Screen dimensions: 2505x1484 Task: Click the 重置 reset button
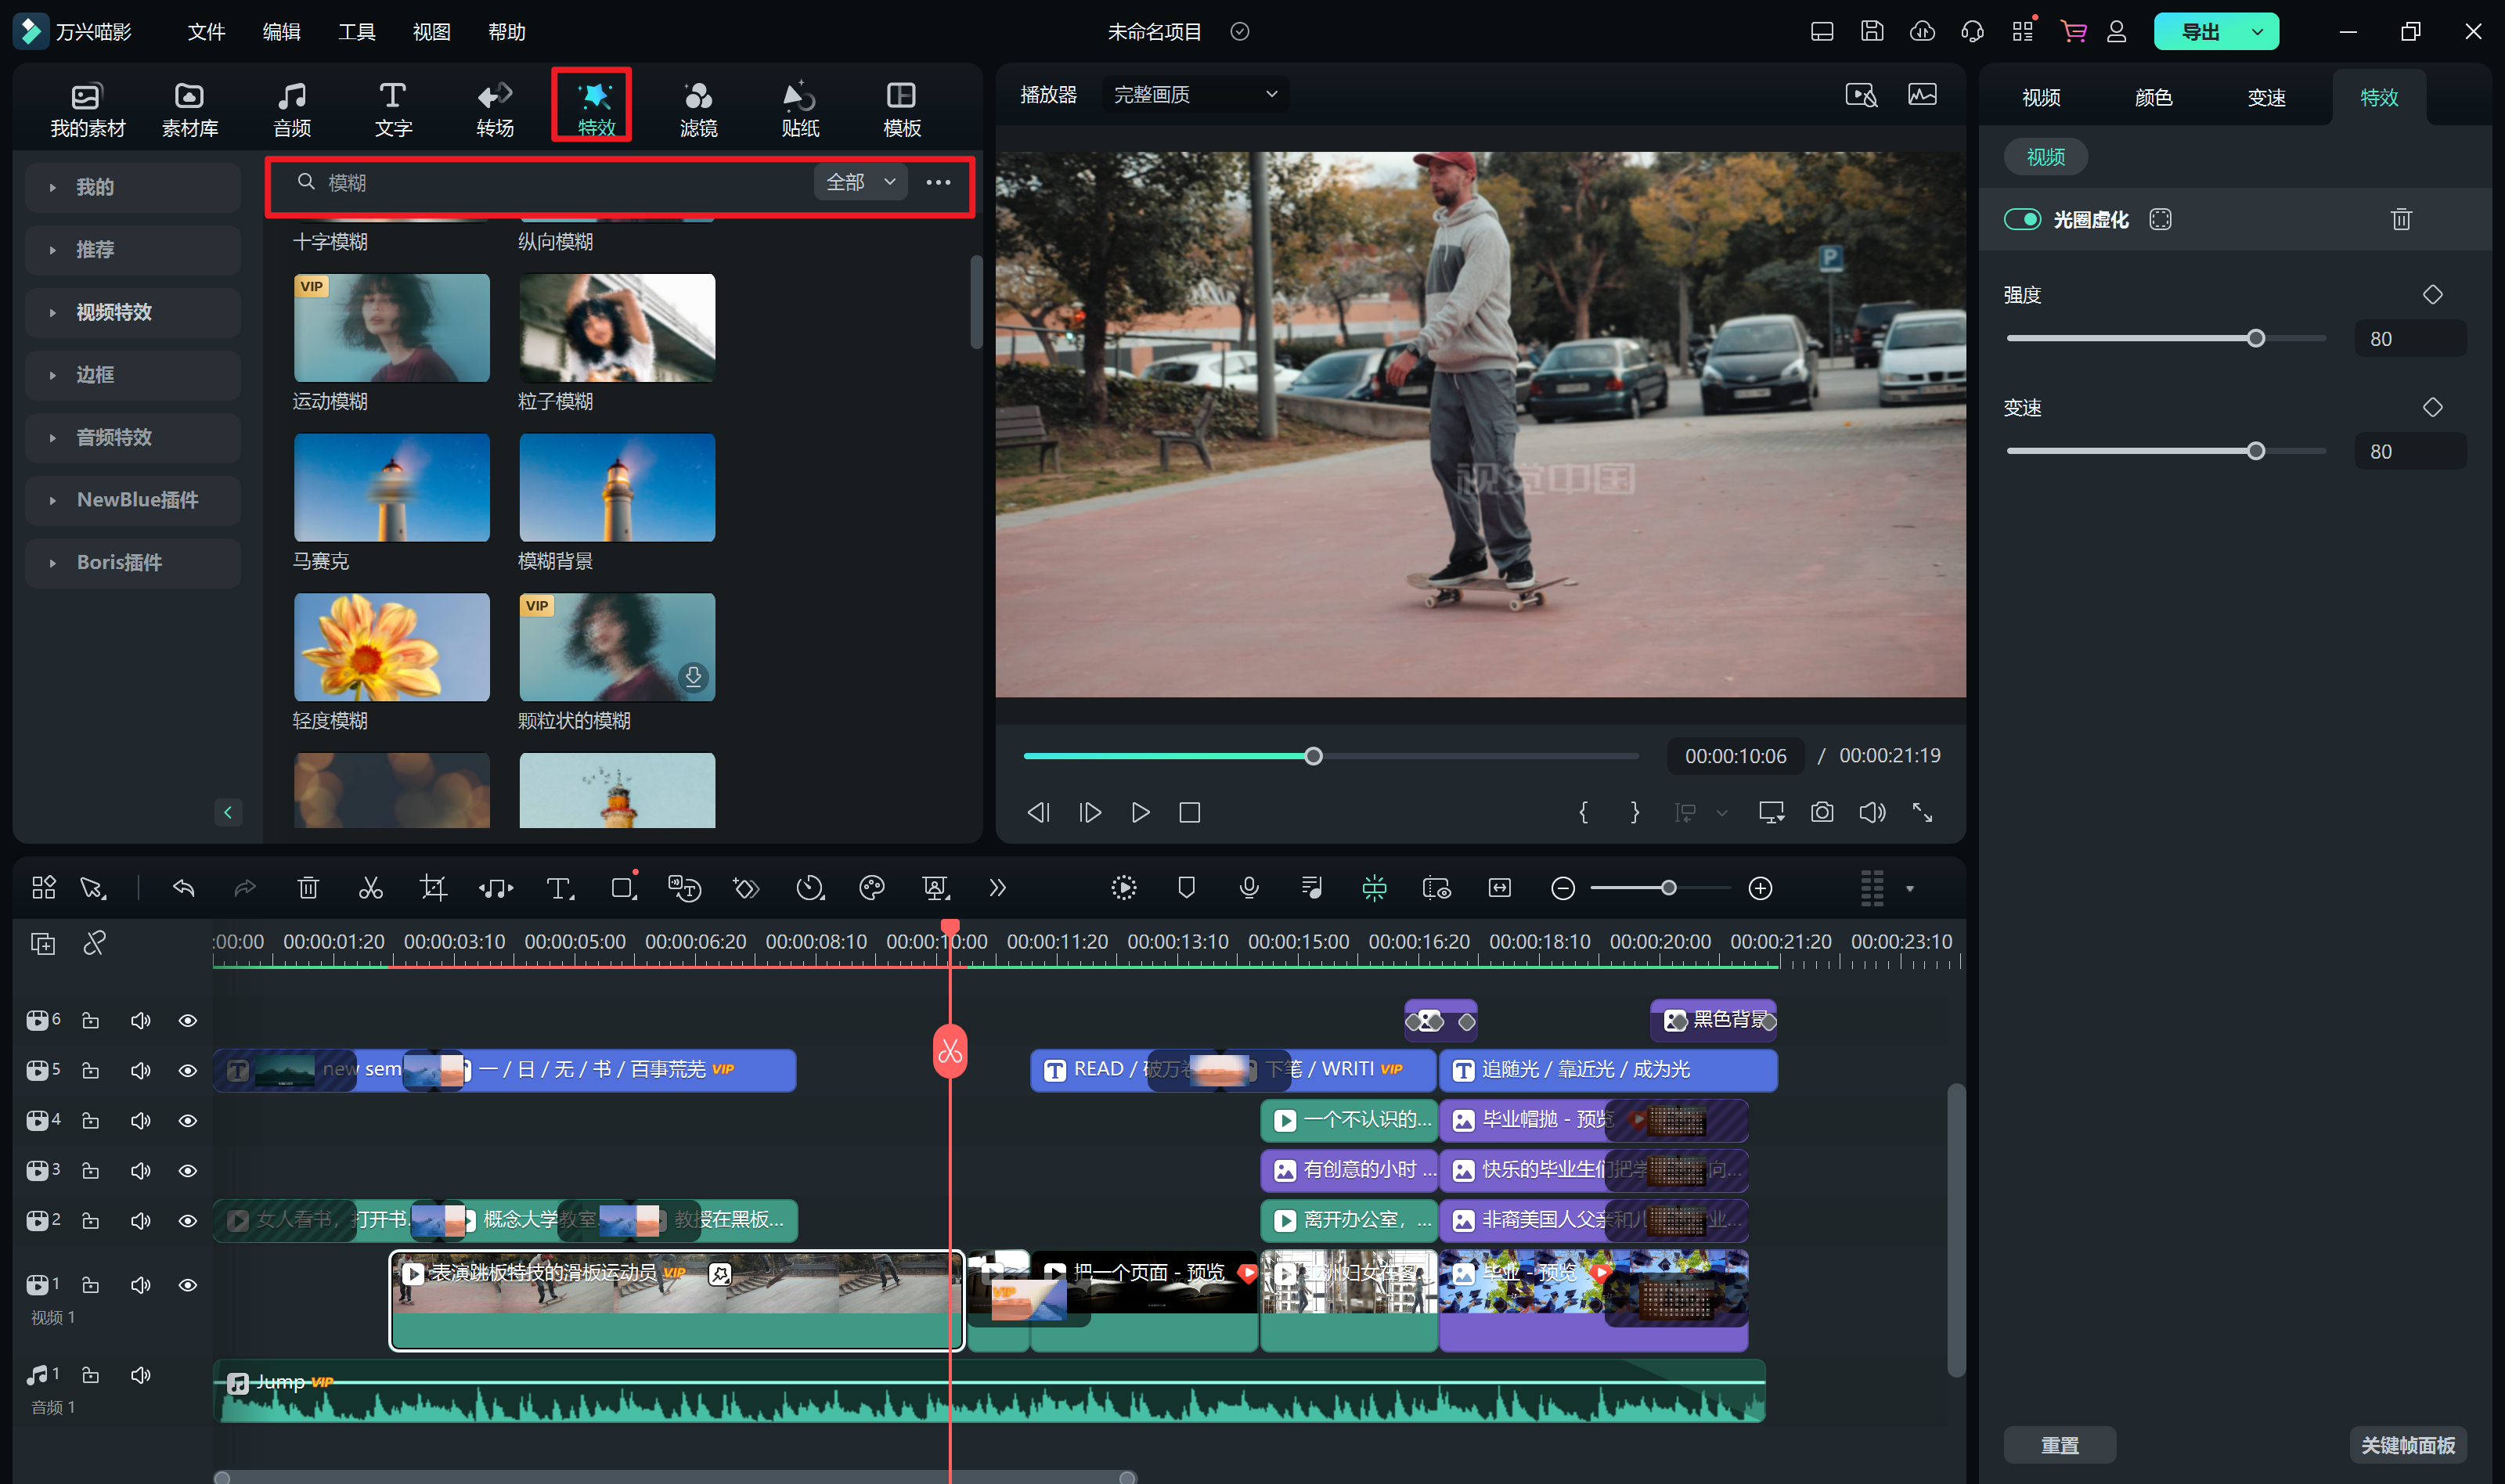click(2060, 1444)
